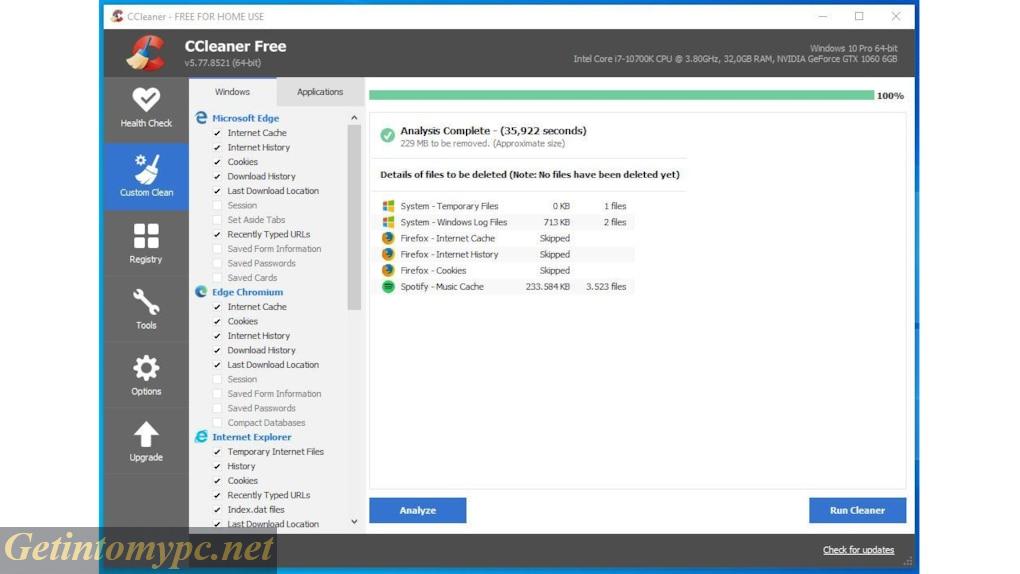Click Firefox icon for Cookies row
The height and width of the screenshot is (574, 1020).
388,270
